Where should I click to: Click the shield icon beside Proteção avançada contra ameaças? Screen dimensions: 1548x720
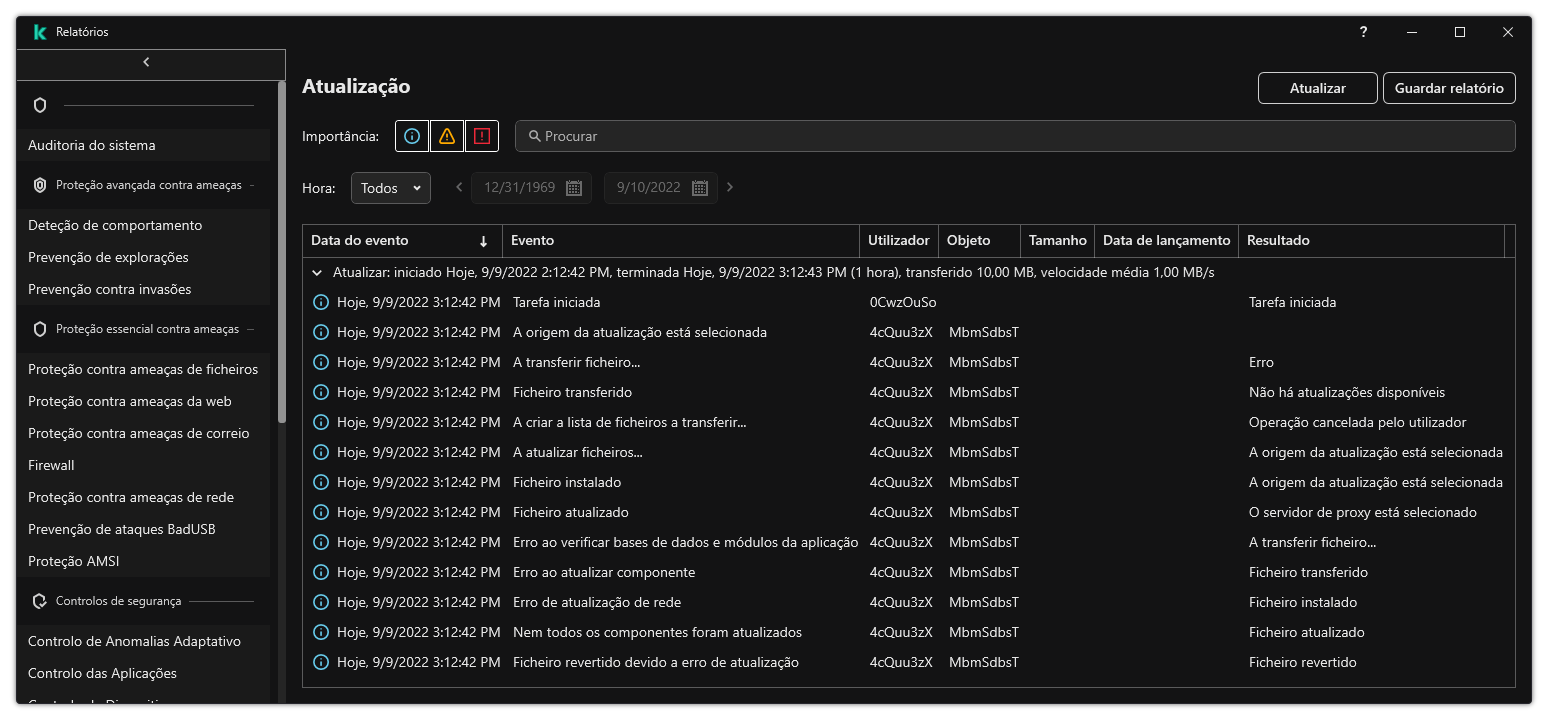pyautogui.click(x=40, y=185)
